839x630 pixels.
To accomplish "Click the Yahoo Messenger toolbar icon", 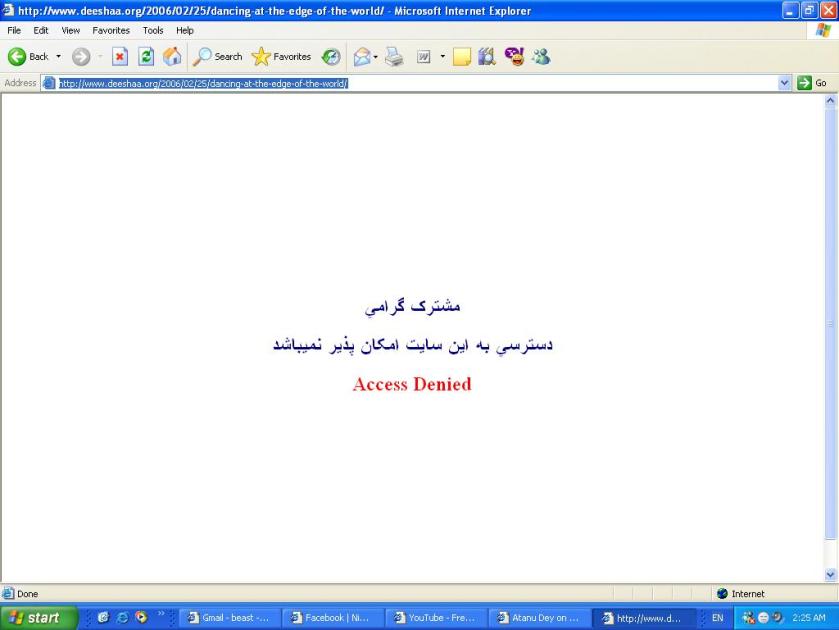I will tap(514, 56).
